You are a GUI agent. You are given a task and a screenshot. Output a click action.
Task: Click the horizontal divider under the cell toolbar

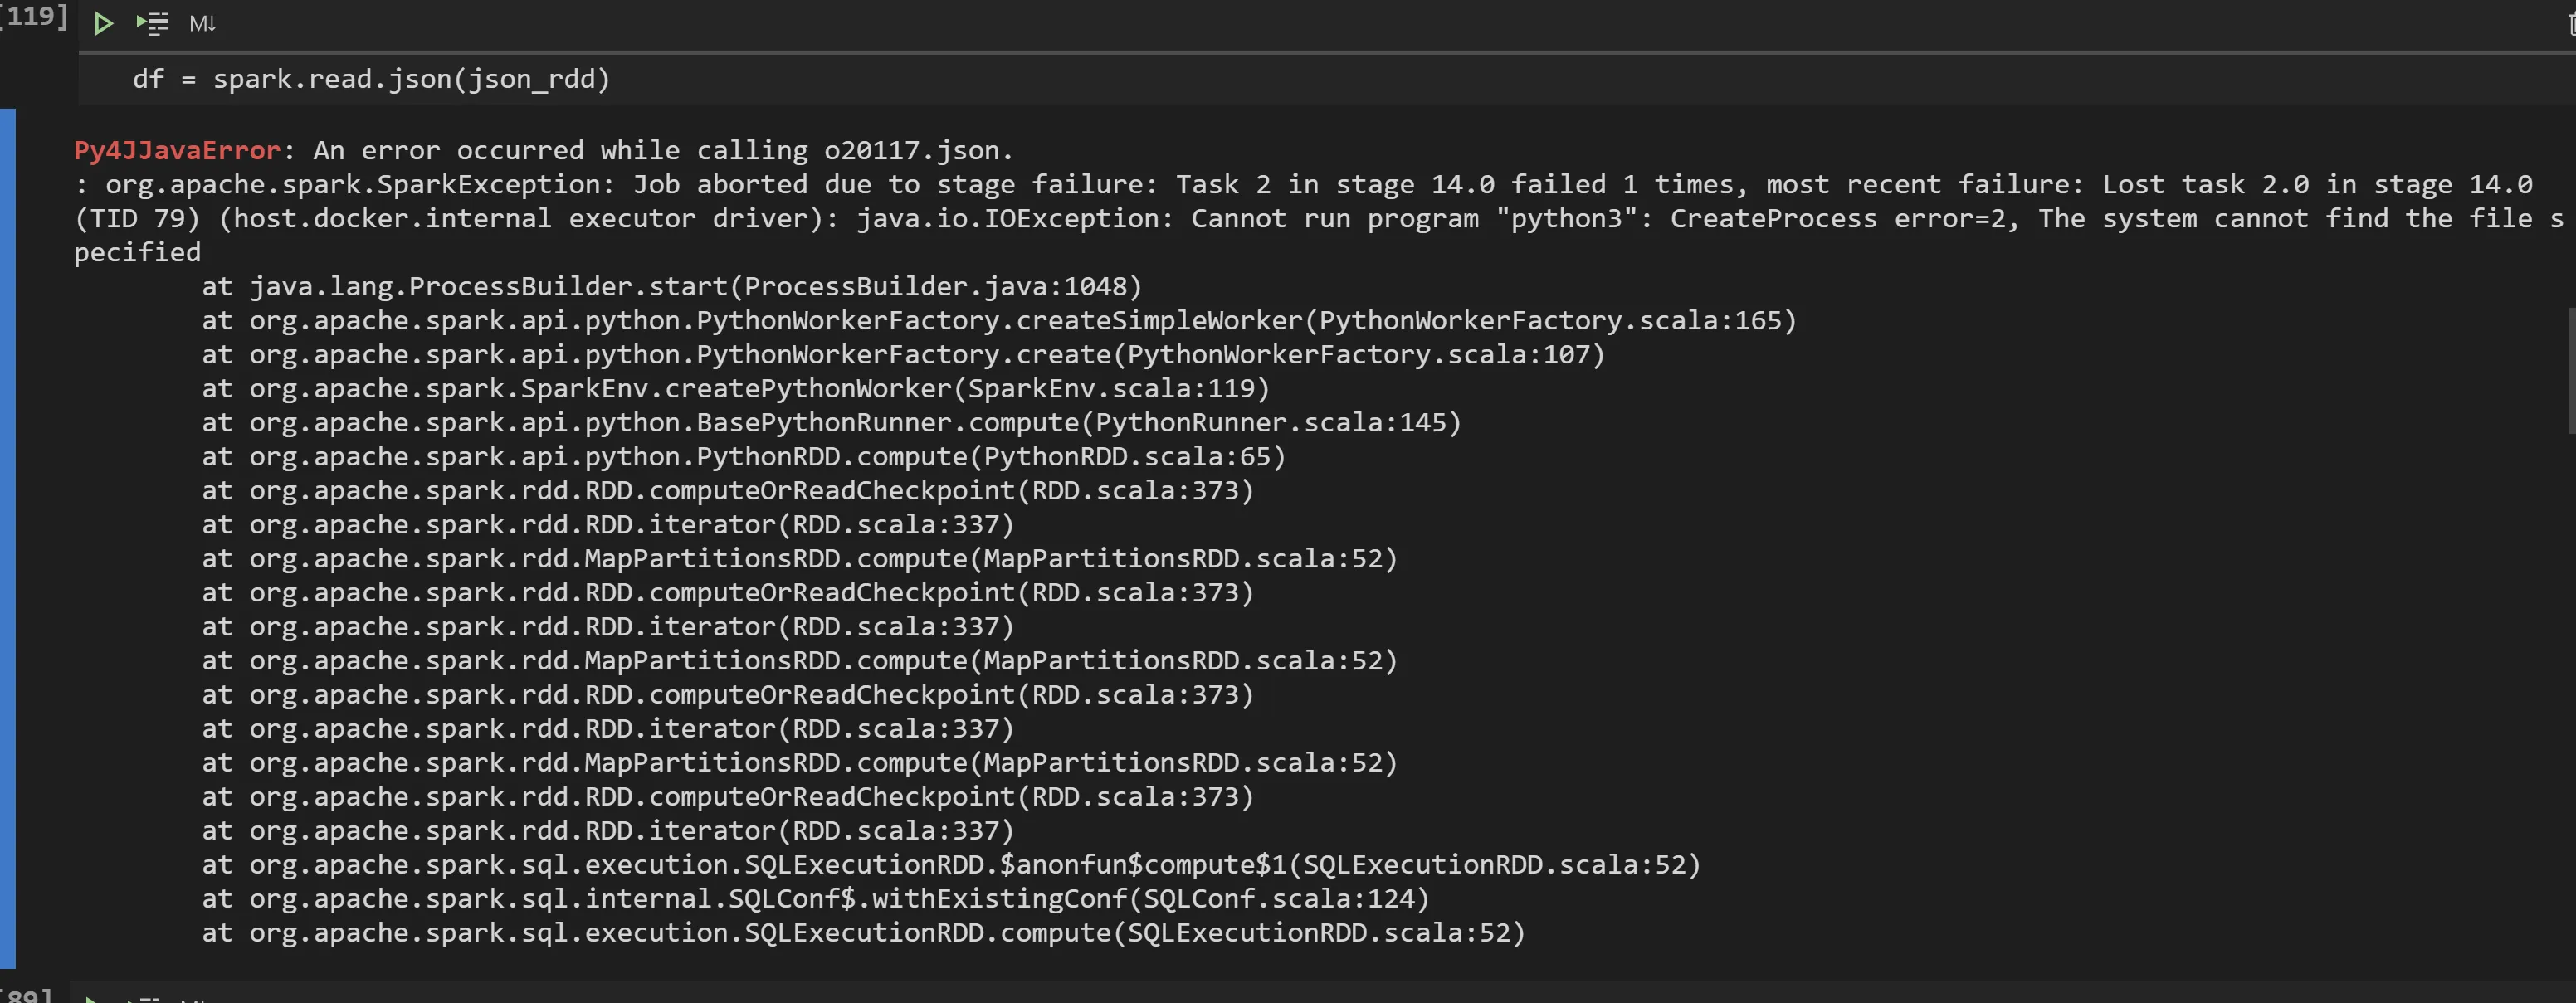click(1300, 51)
